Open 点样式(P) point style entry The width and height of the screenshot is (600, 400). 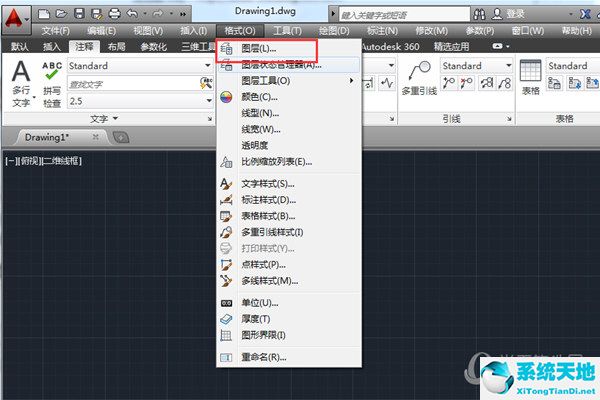pyautogui.click(x=289, y=265)
